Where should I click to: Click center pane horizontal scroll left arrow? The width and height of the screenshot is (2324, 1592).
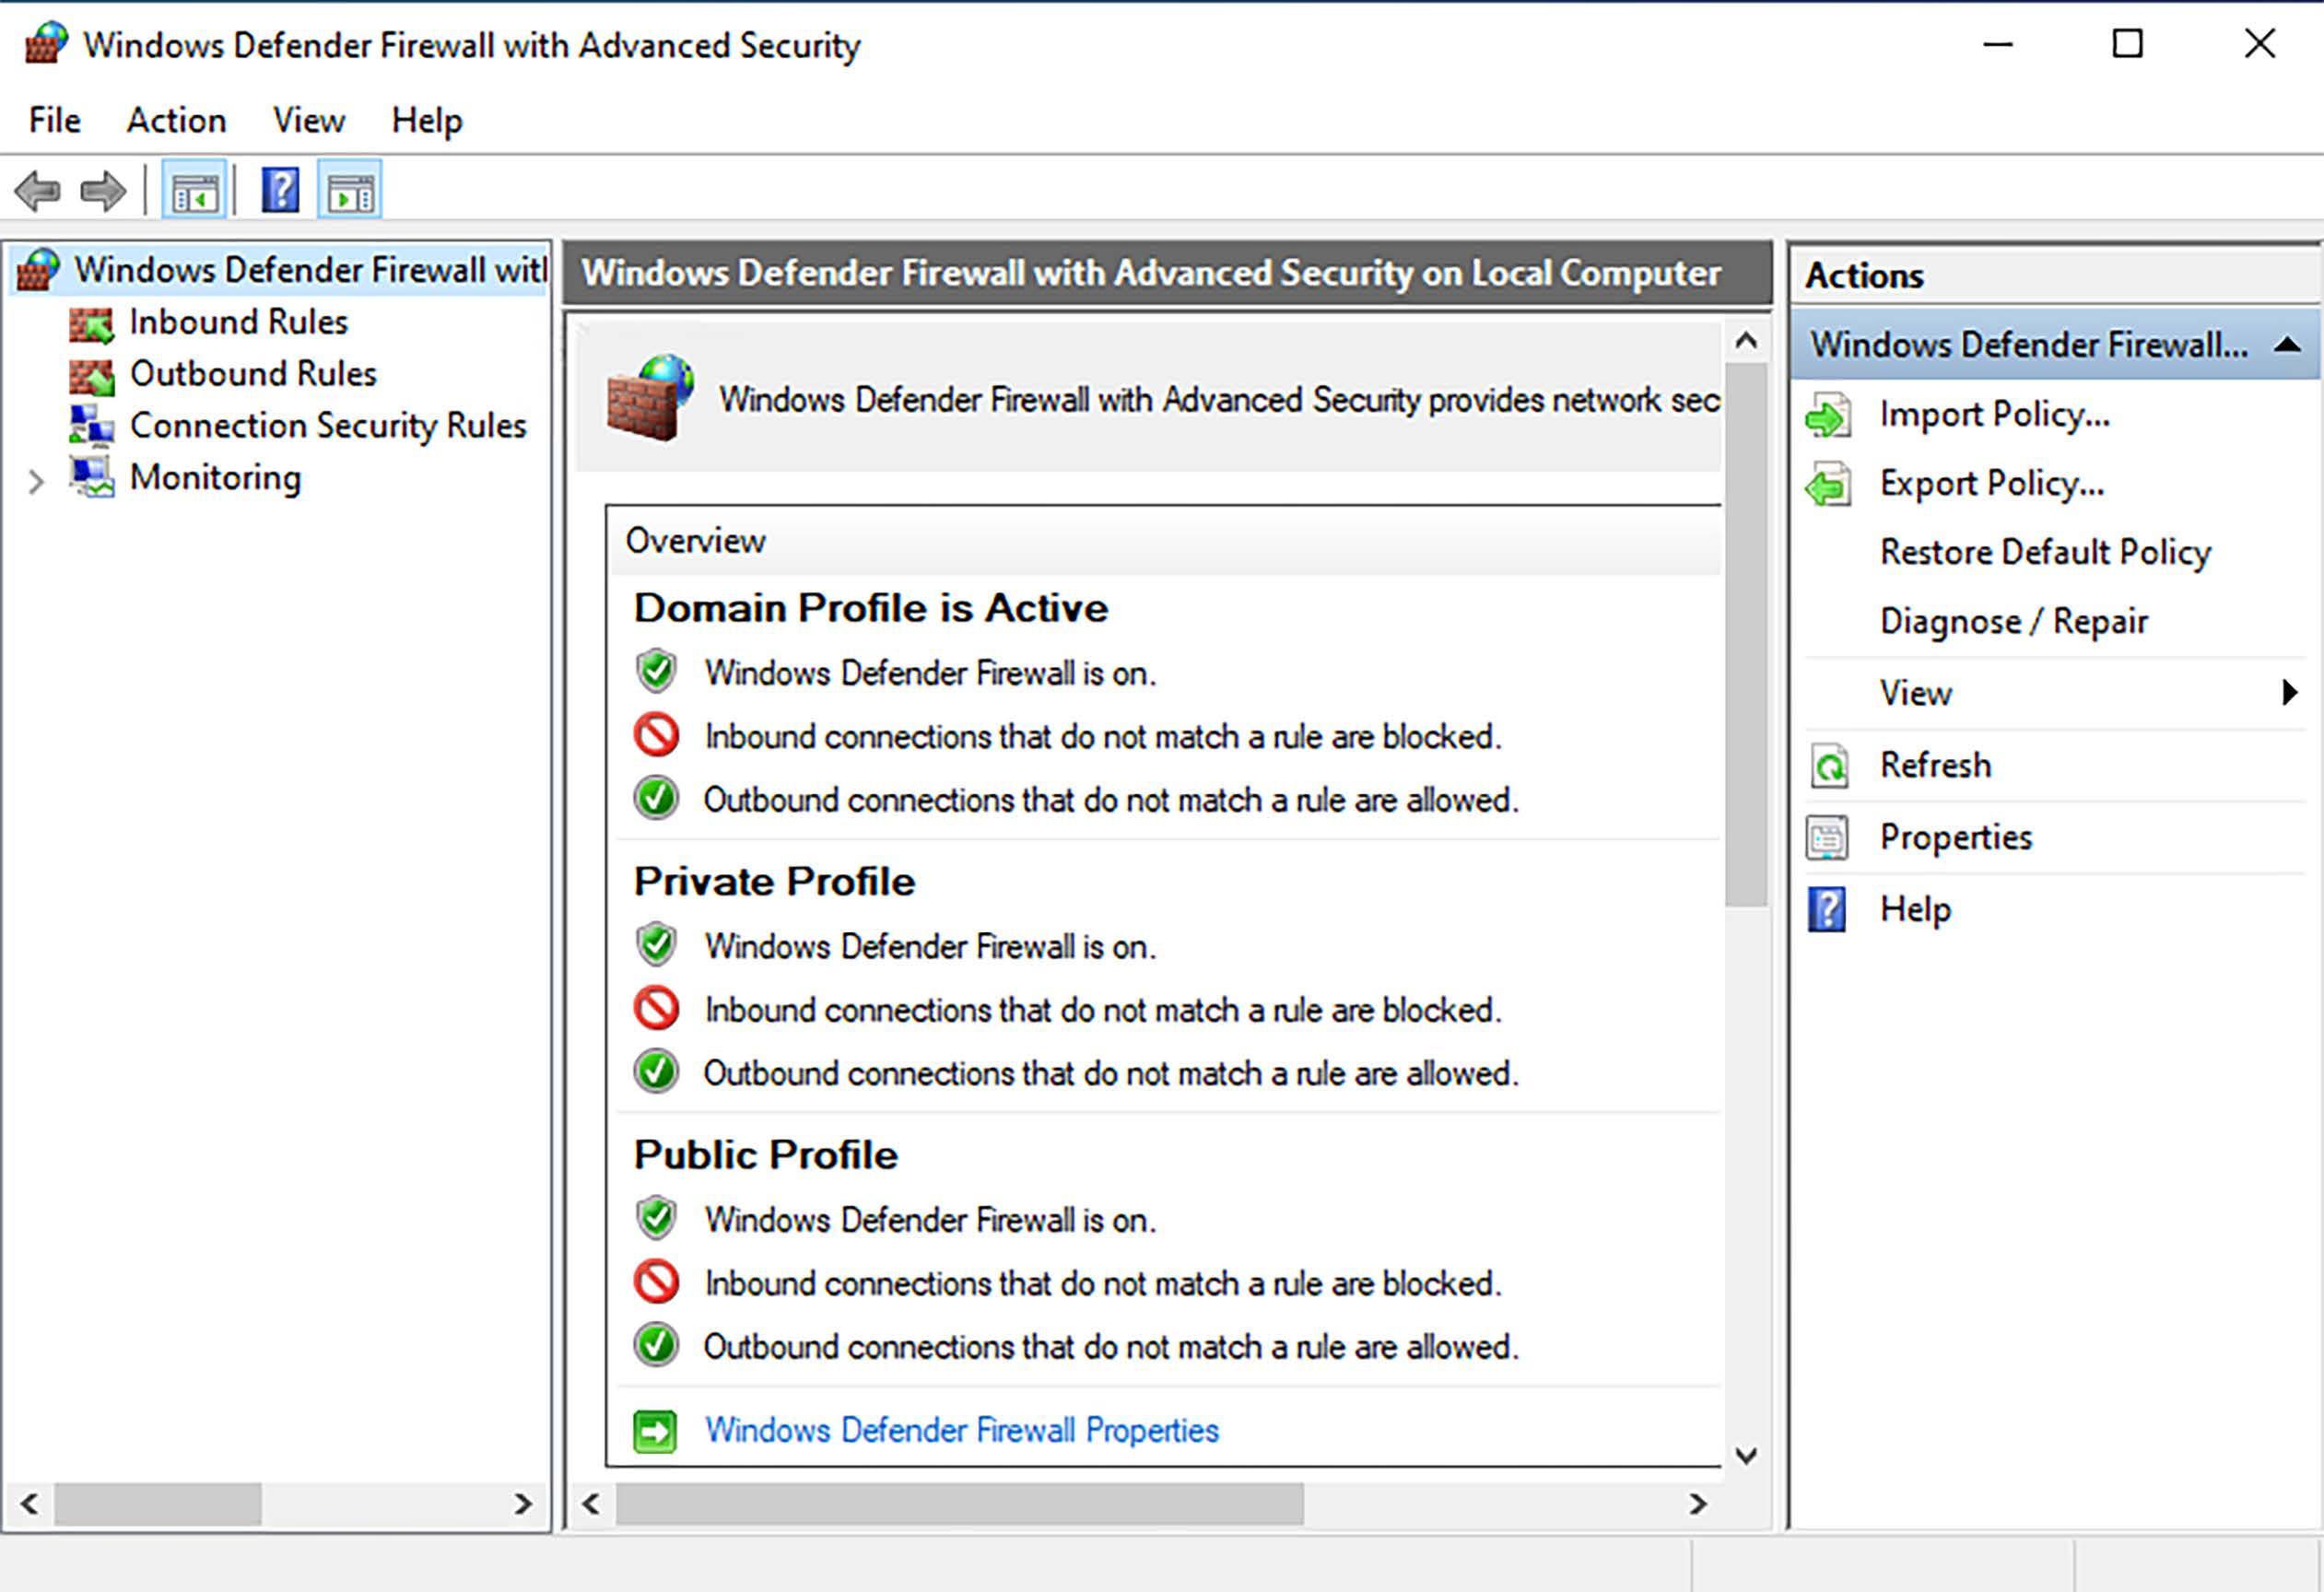[x=591, y=1503]
